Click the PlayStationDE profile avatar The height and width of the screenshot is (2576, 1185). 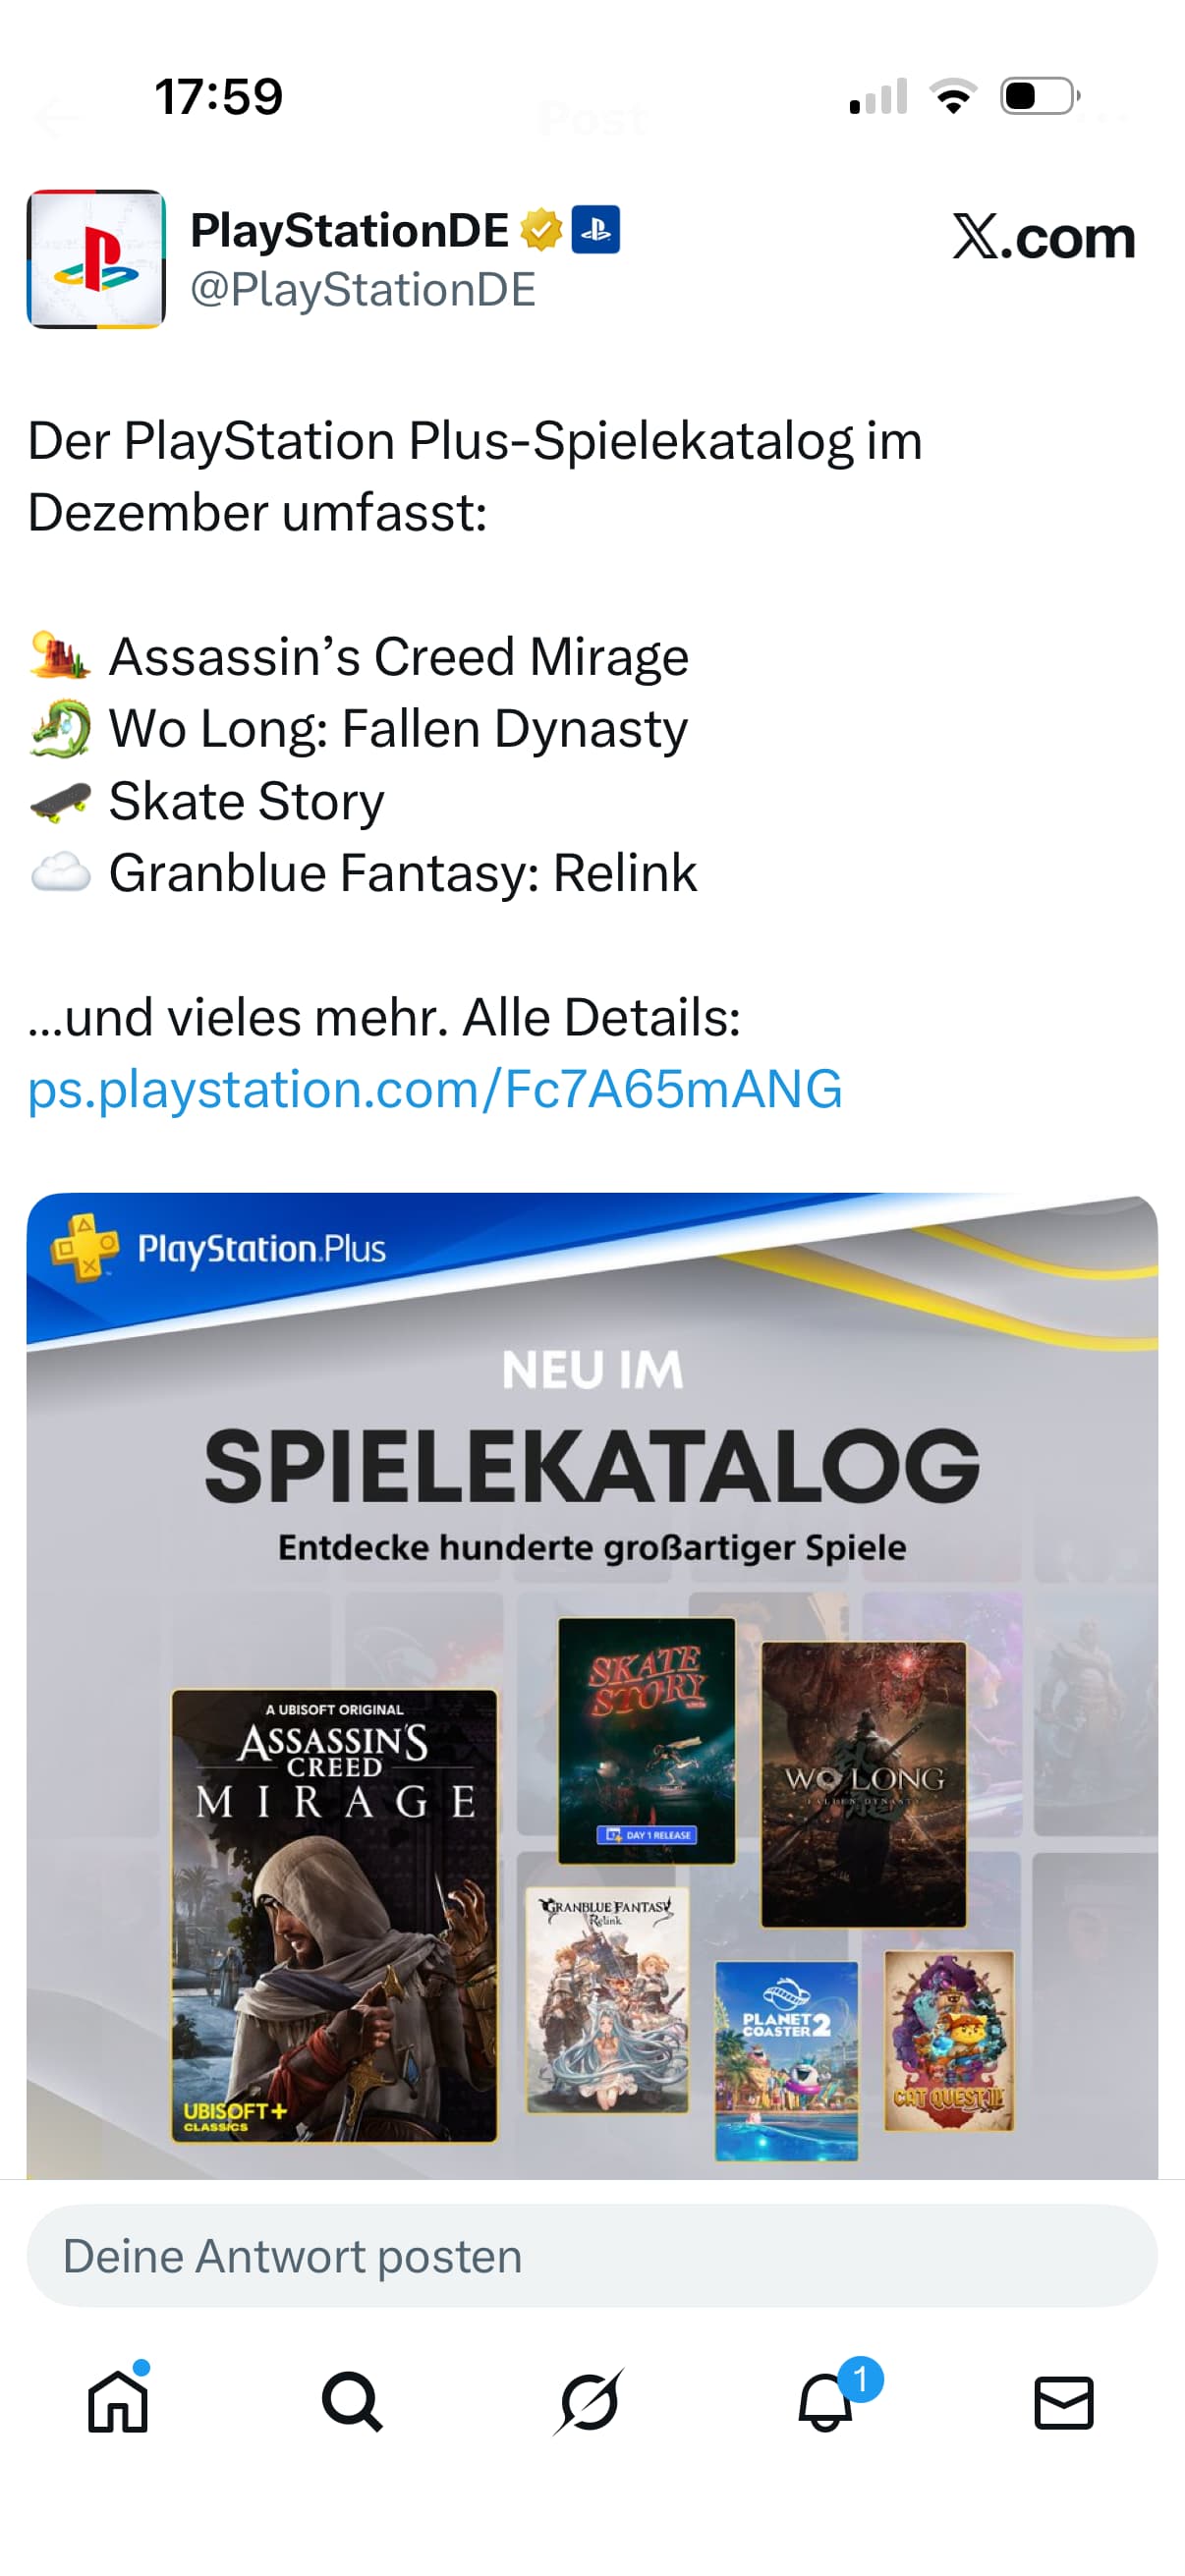coord(96,259)
